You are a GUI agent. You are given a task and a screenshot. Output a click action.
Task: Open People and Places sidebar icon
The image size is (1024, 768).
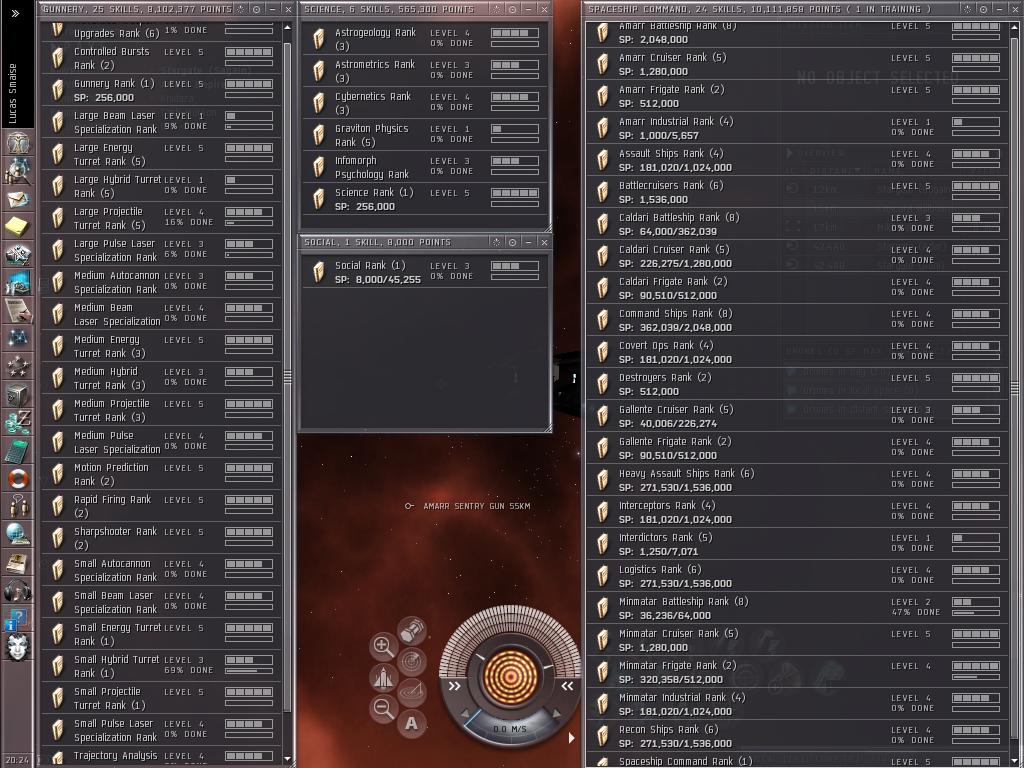point(18,171)
